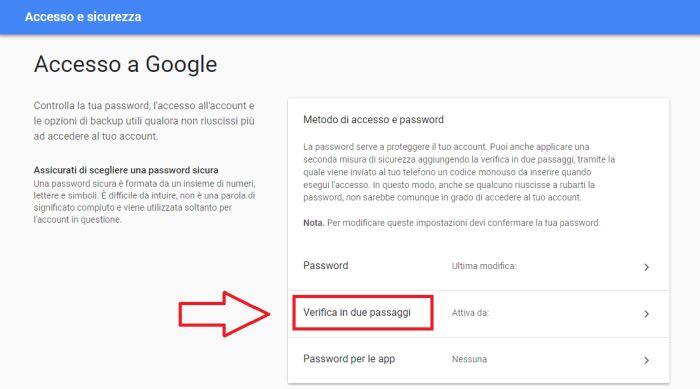Click the blue top header bar
Viewport: 700px width, 389px height.
(350, 17)
